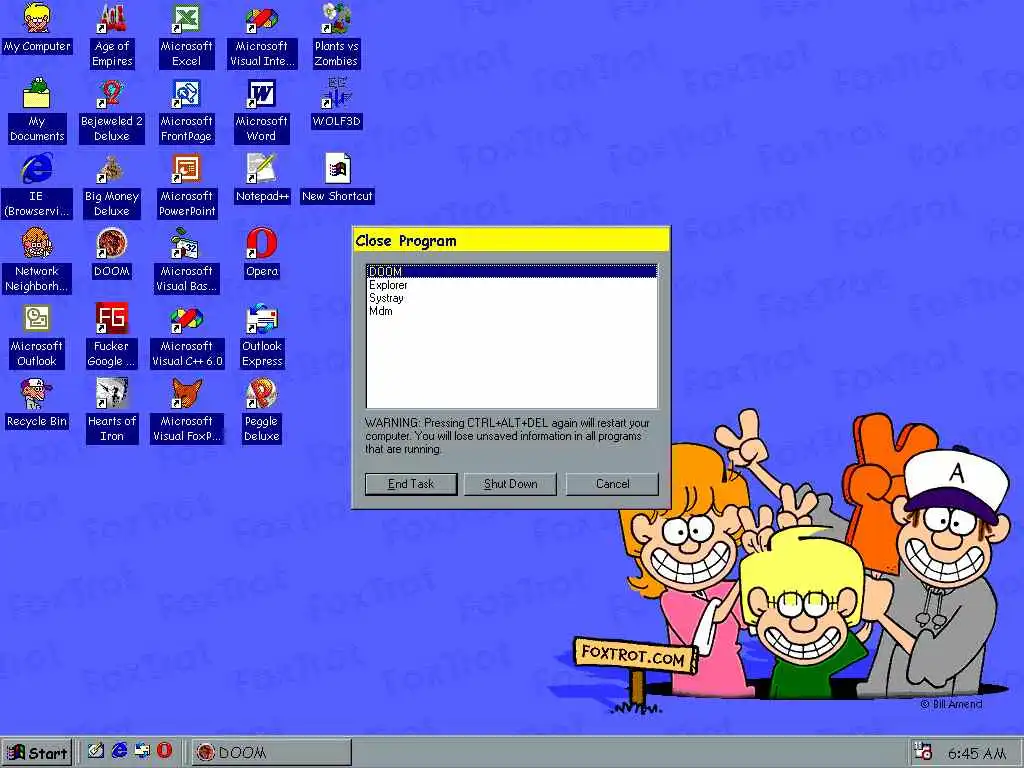Click the Microsoft Excel desktop shortcut

point(186,36)
